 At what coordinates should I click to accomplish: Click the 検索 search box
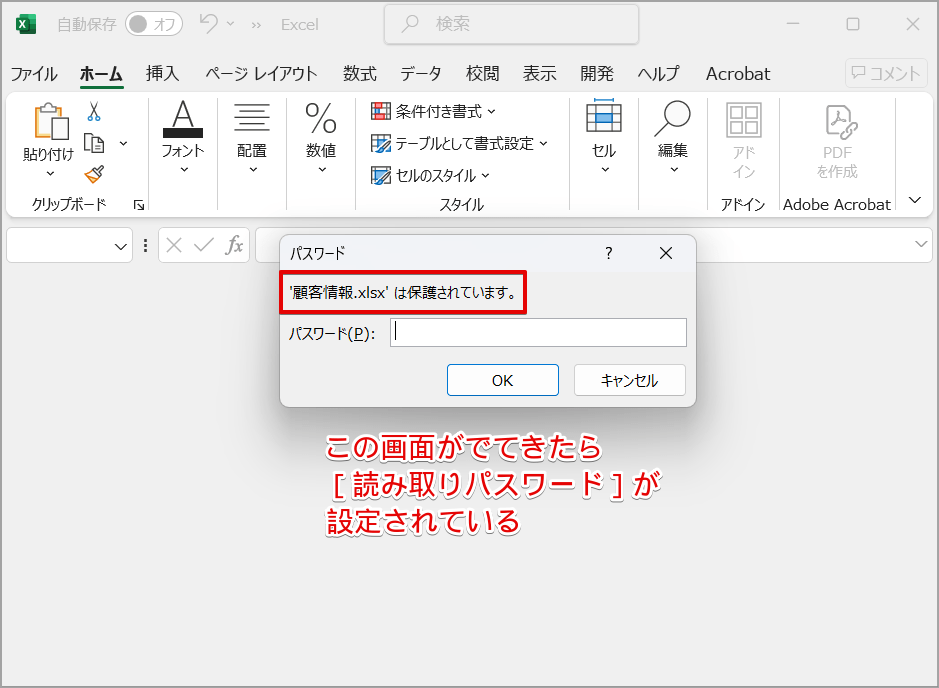click(x=511, y=24)
